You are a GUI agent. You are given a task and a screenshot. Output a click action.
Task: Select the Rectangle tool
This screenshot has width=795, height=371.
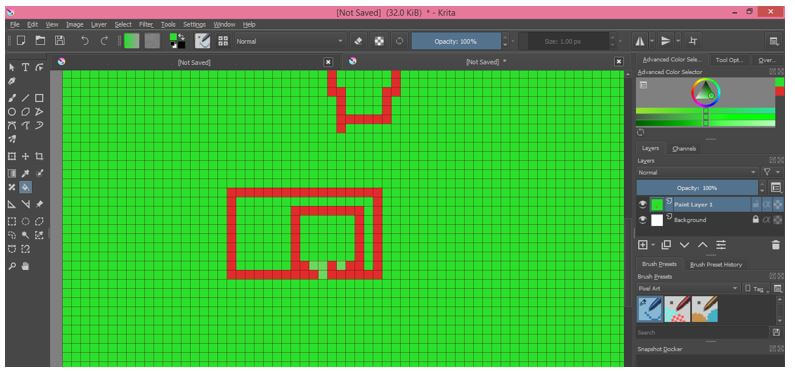point(39,98)
